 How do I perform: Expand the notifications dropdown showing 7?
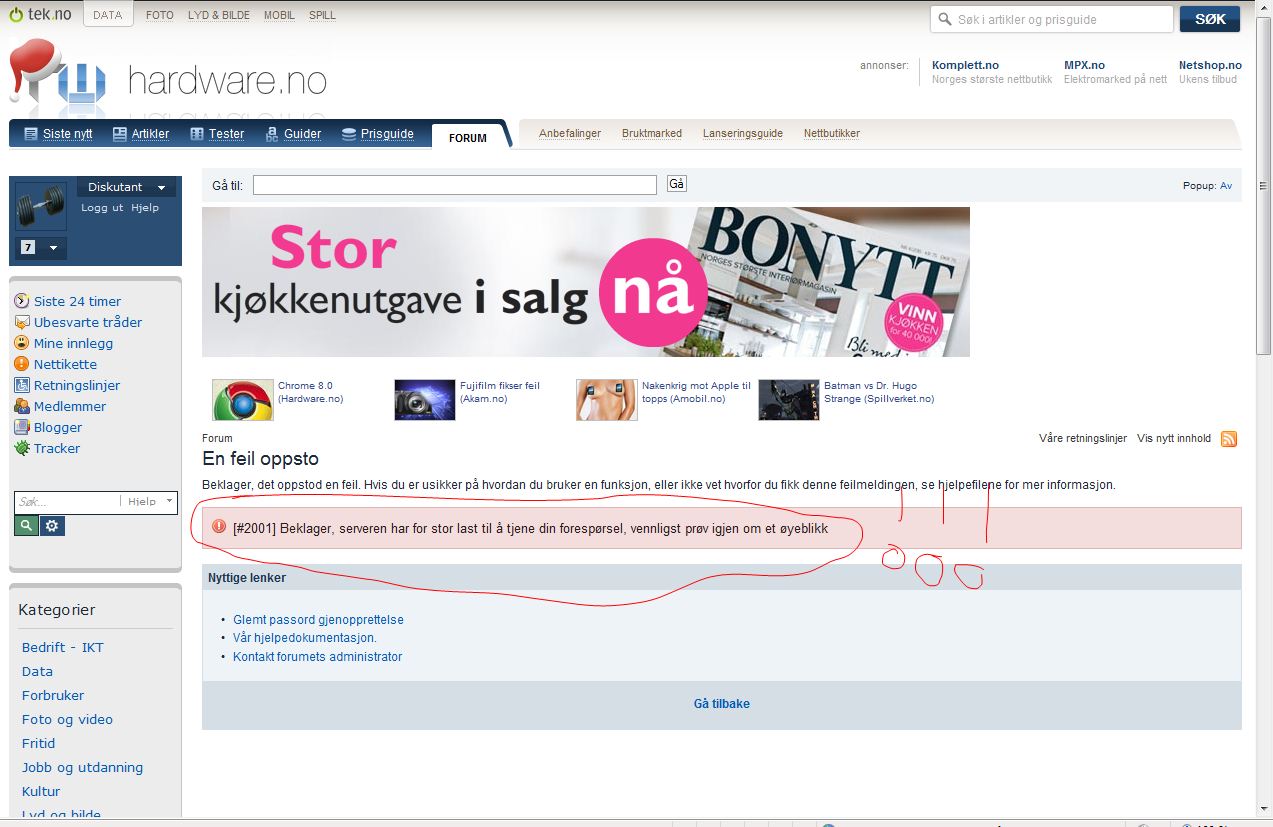coord(41,247)
